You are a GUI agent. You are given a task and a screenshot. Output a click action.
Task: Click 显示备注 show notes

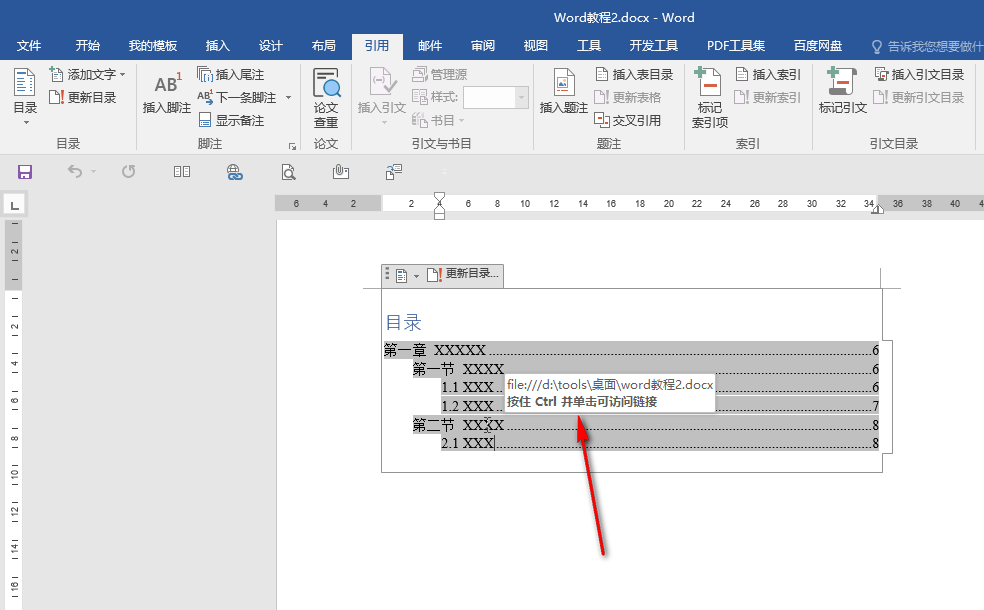(x=230, y=120)
